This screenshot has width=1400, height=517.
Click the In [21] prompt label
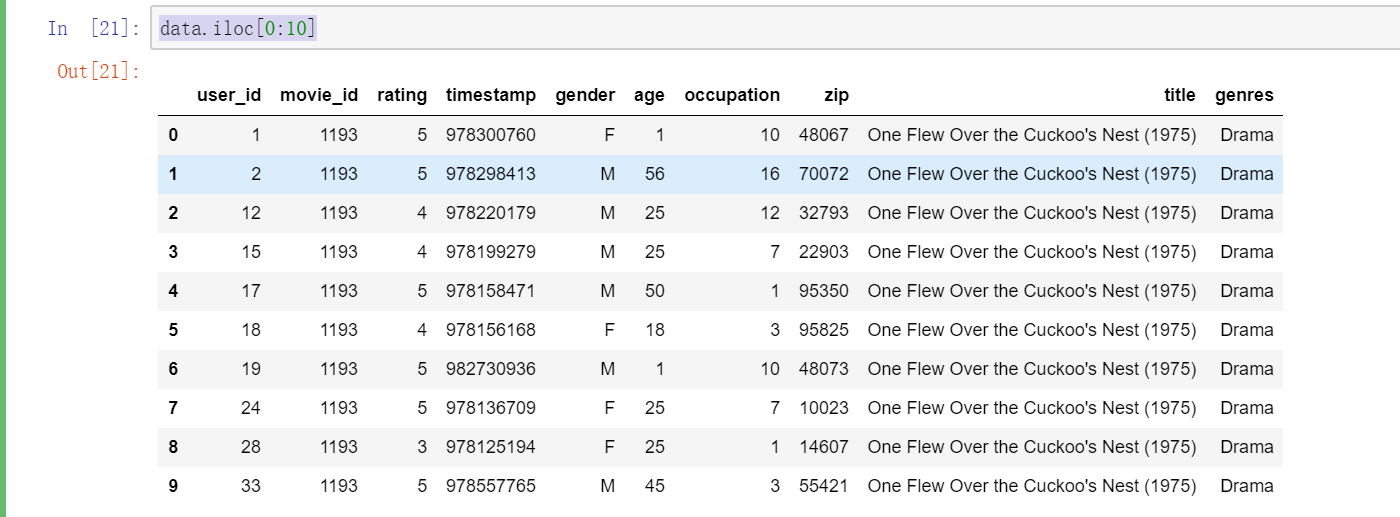(93, 28)
